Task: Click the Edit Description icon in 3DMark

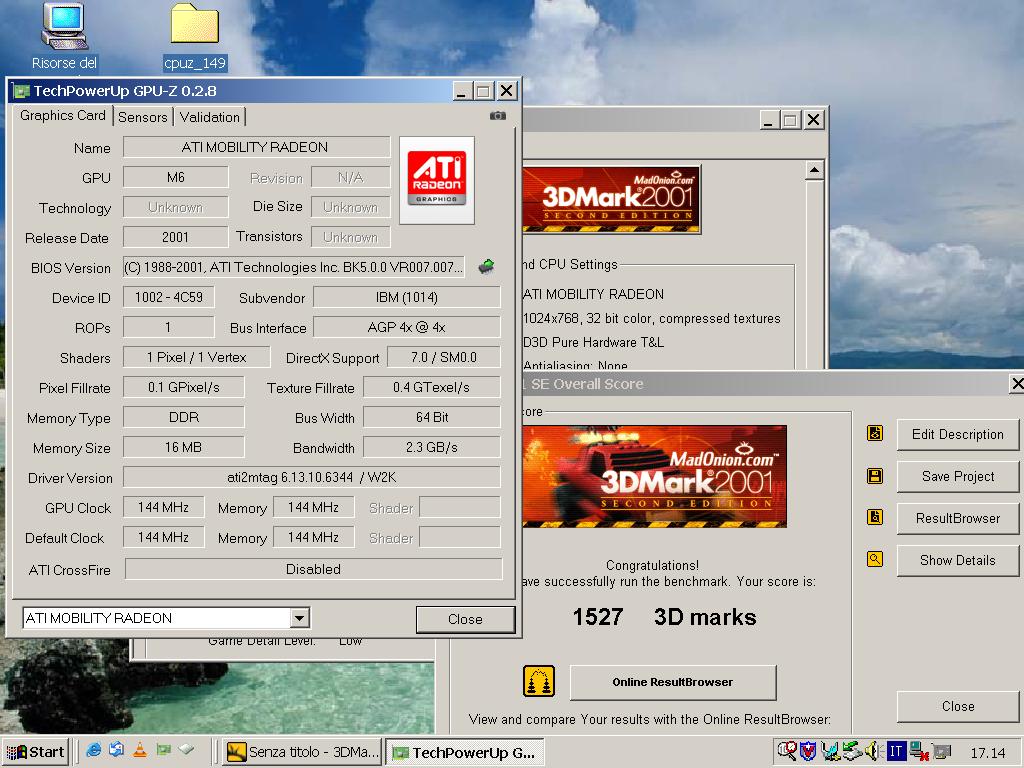Action: (x=875, y=433)
